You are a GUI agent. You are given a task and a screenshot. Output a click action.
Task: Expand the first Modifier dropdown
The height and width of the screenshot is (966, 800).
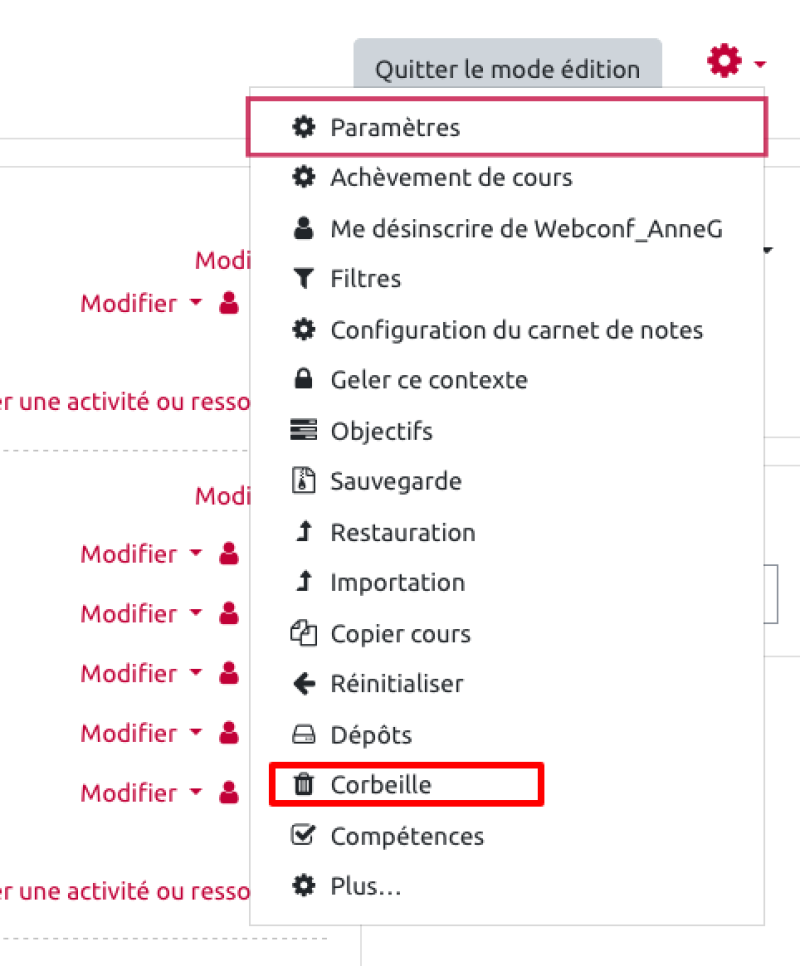tap(140, 303)
